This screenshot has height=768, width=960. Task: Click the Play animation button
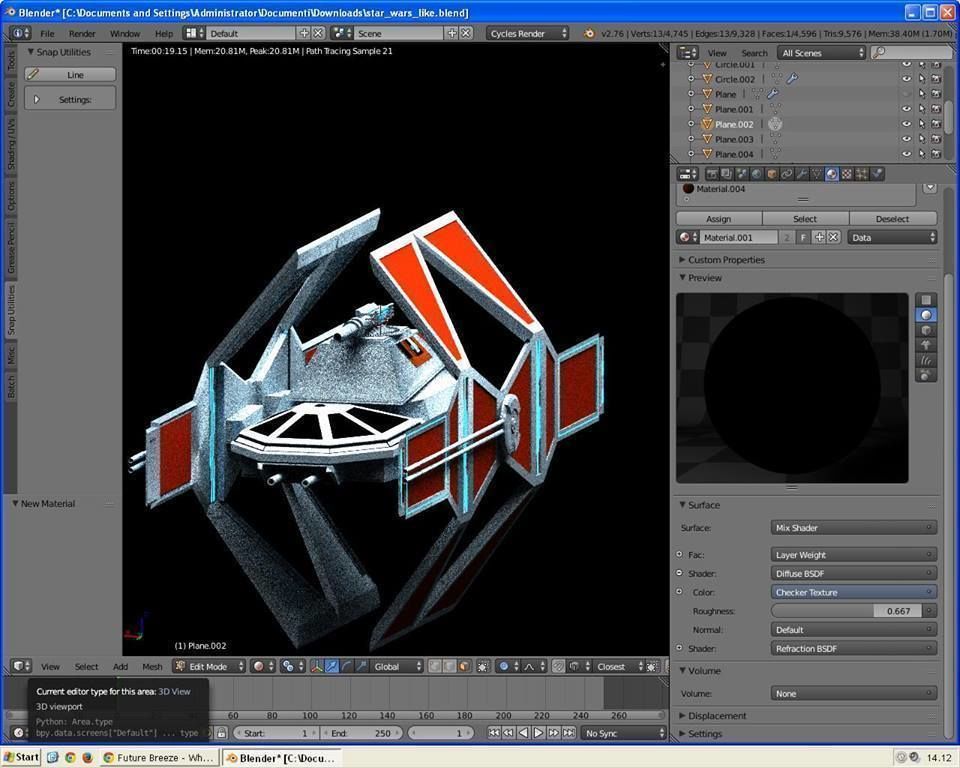(538, 733)
